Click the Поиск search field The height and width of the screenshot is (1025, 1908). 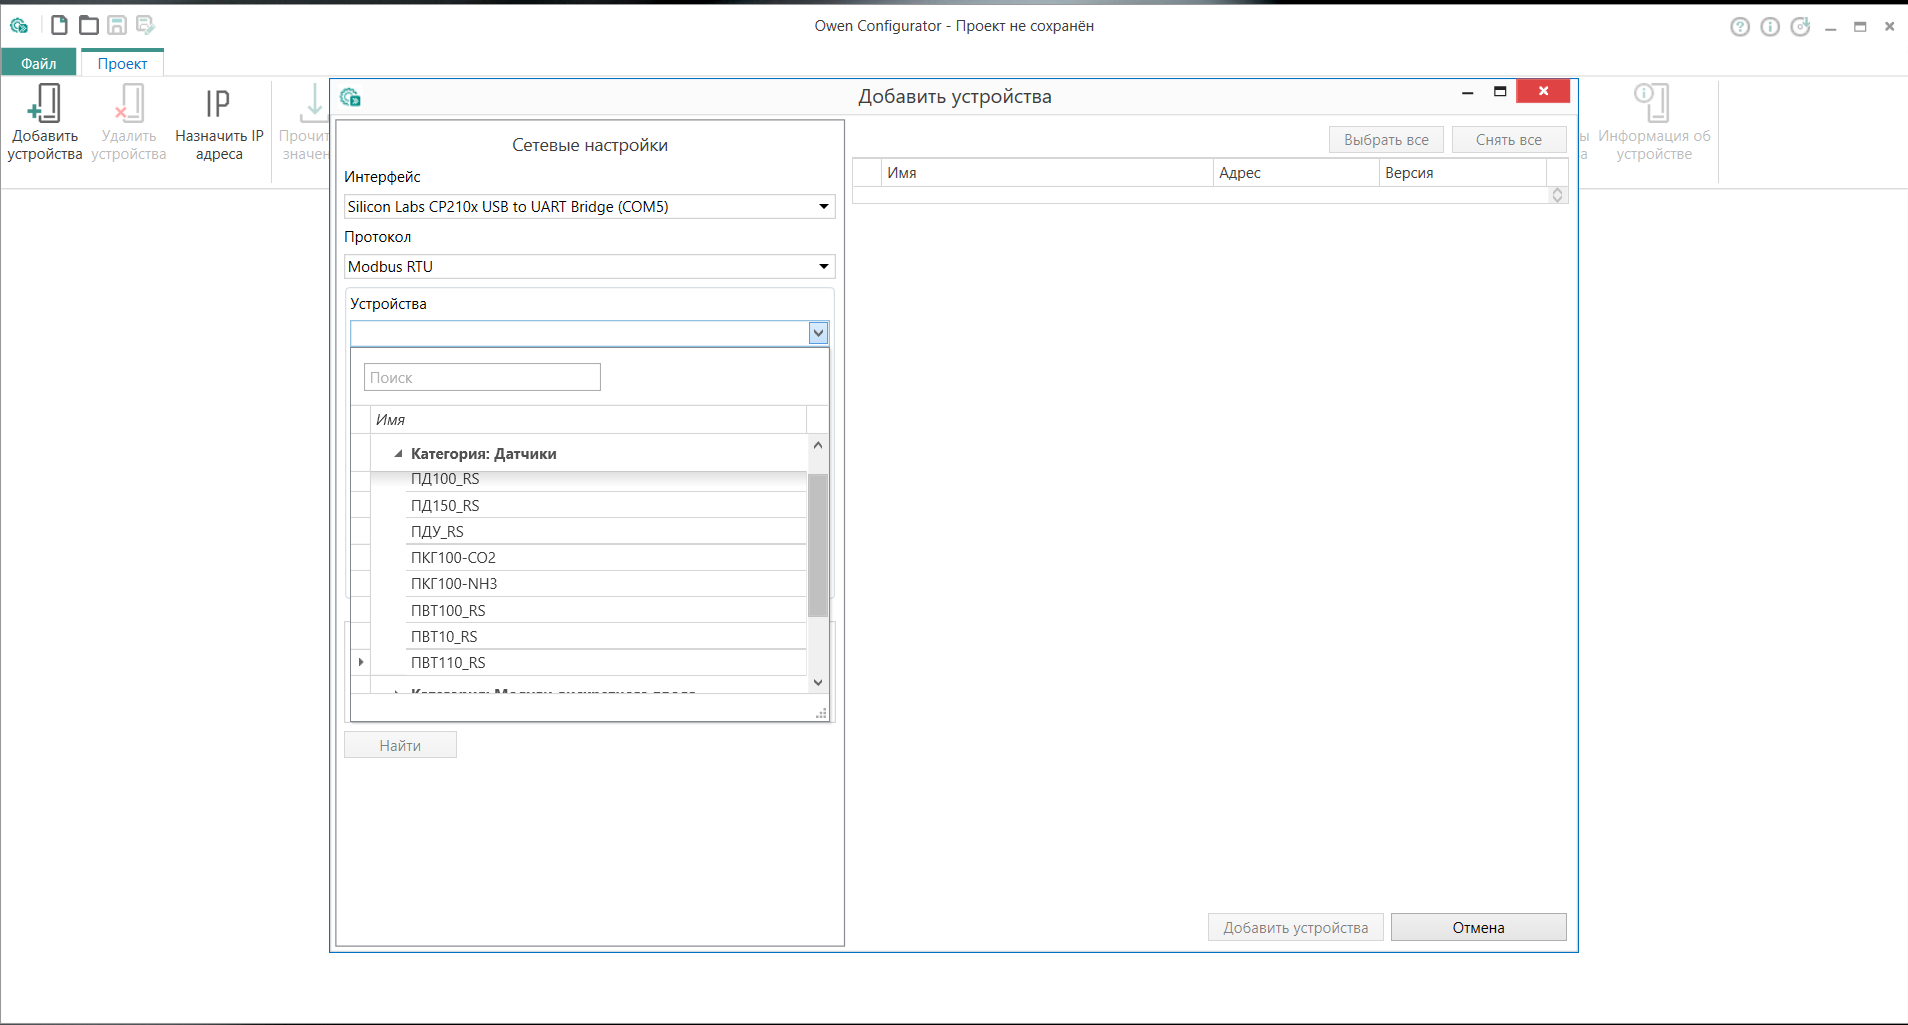tap(482, 377)
